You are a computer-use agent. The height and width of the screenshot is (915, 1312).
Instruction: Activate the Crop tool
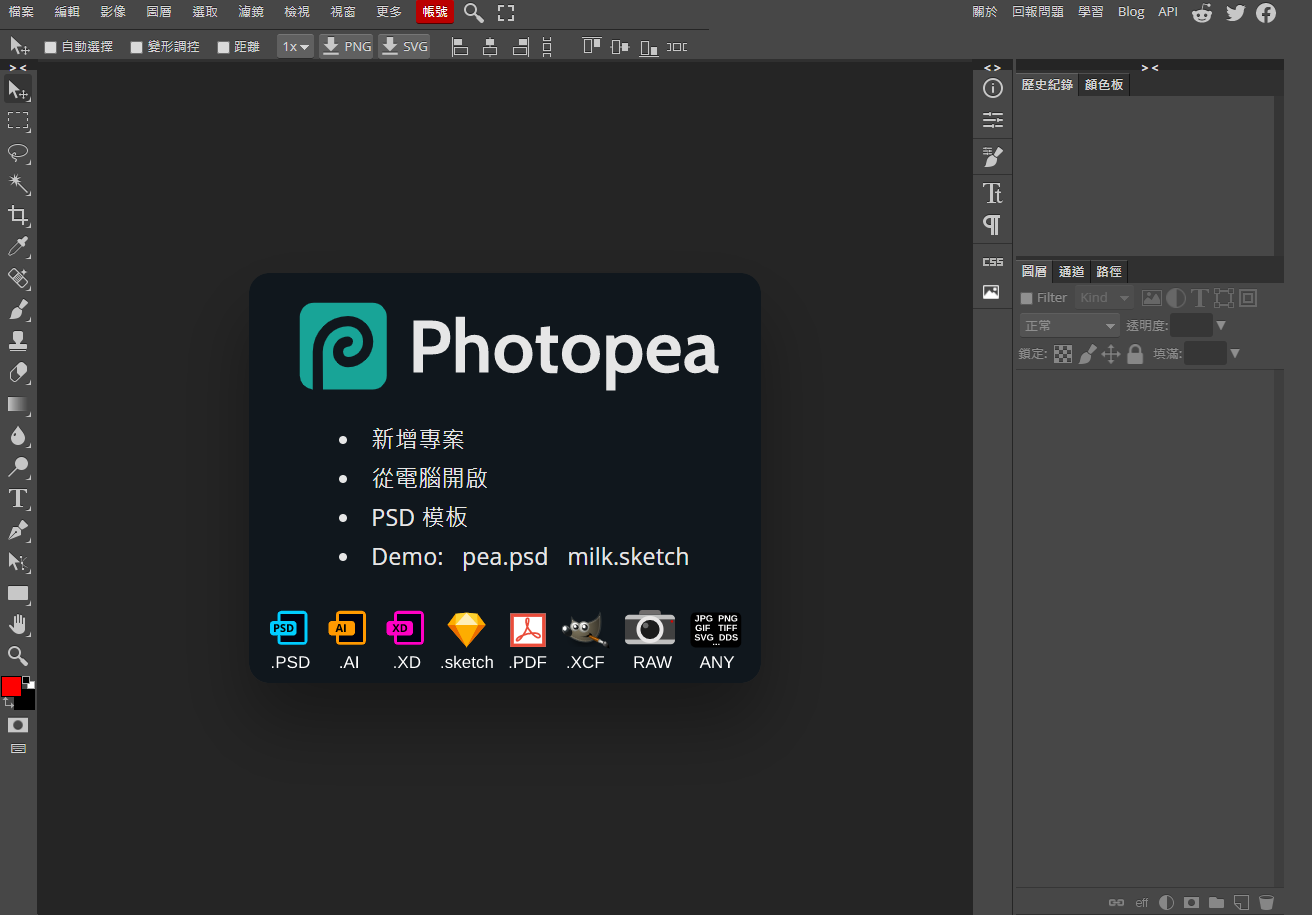[x=18, y=215]
